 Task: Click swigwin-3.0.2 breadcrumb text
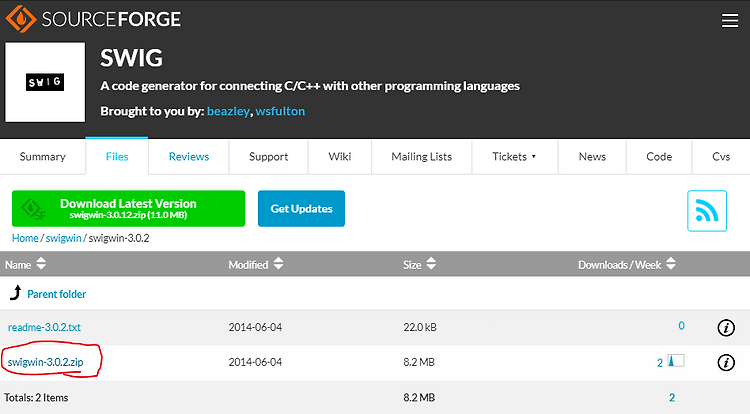(119, 238)
